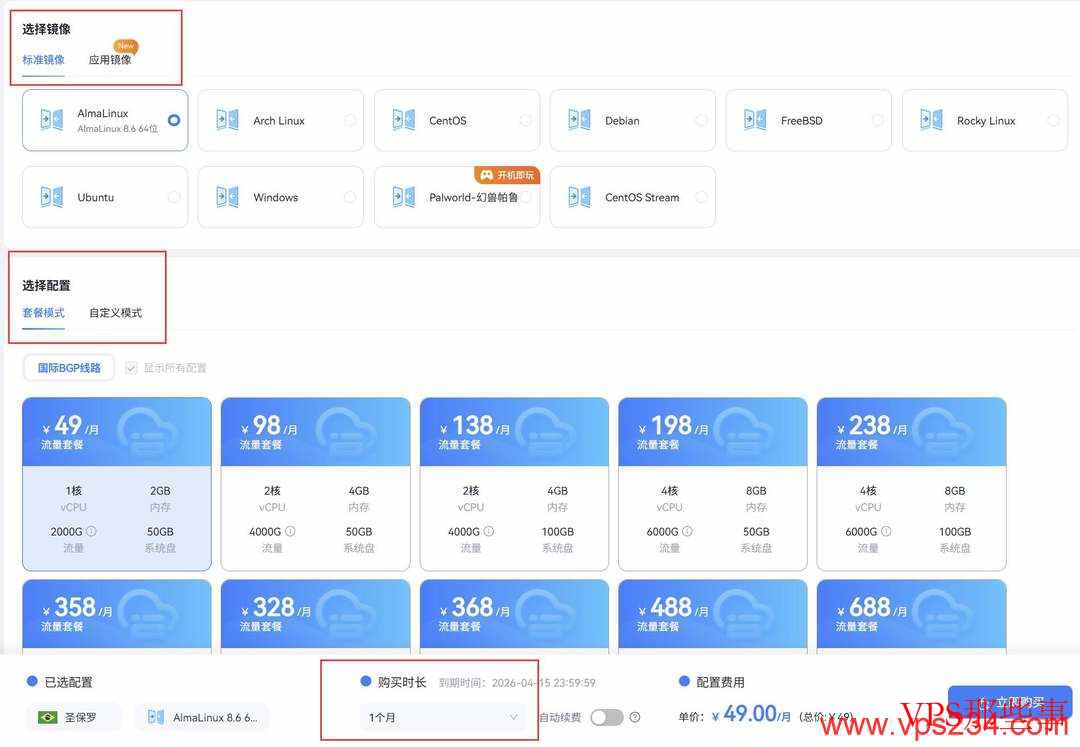The height and width of the screenshot is (747, 1080).
Task: Click the Rocky Linux image icon
Action: (x=931, y=120)
